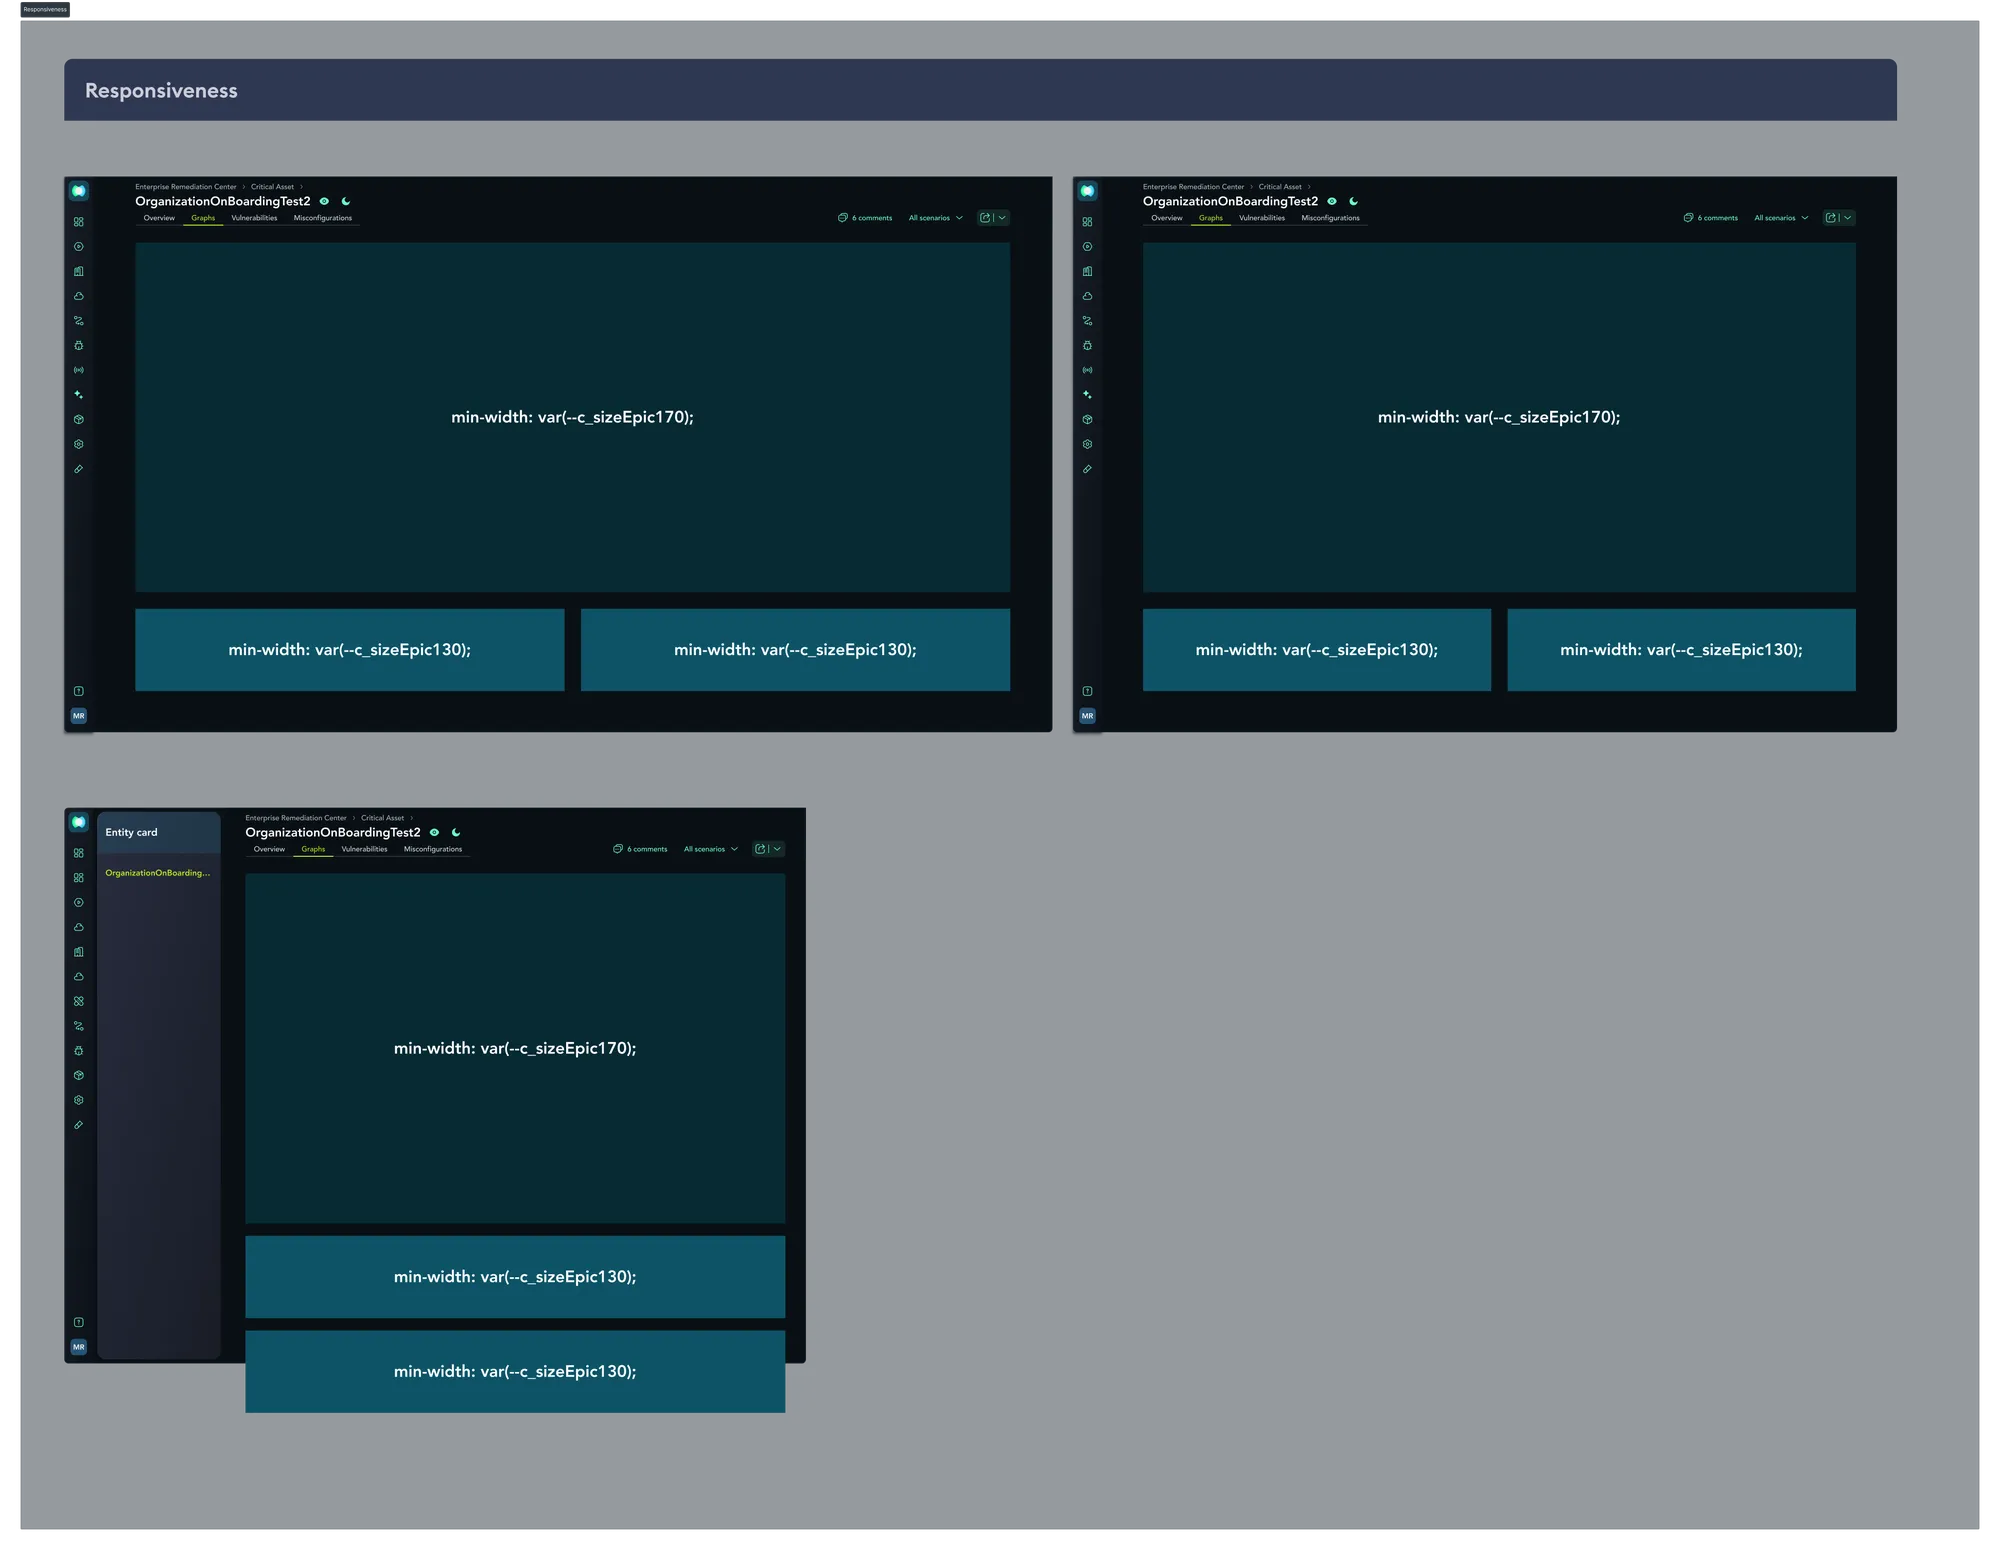Click Entity card panel header
Image resolution: width=2000 pixels, height=1550 pixels.
click(x=159, y=832)
